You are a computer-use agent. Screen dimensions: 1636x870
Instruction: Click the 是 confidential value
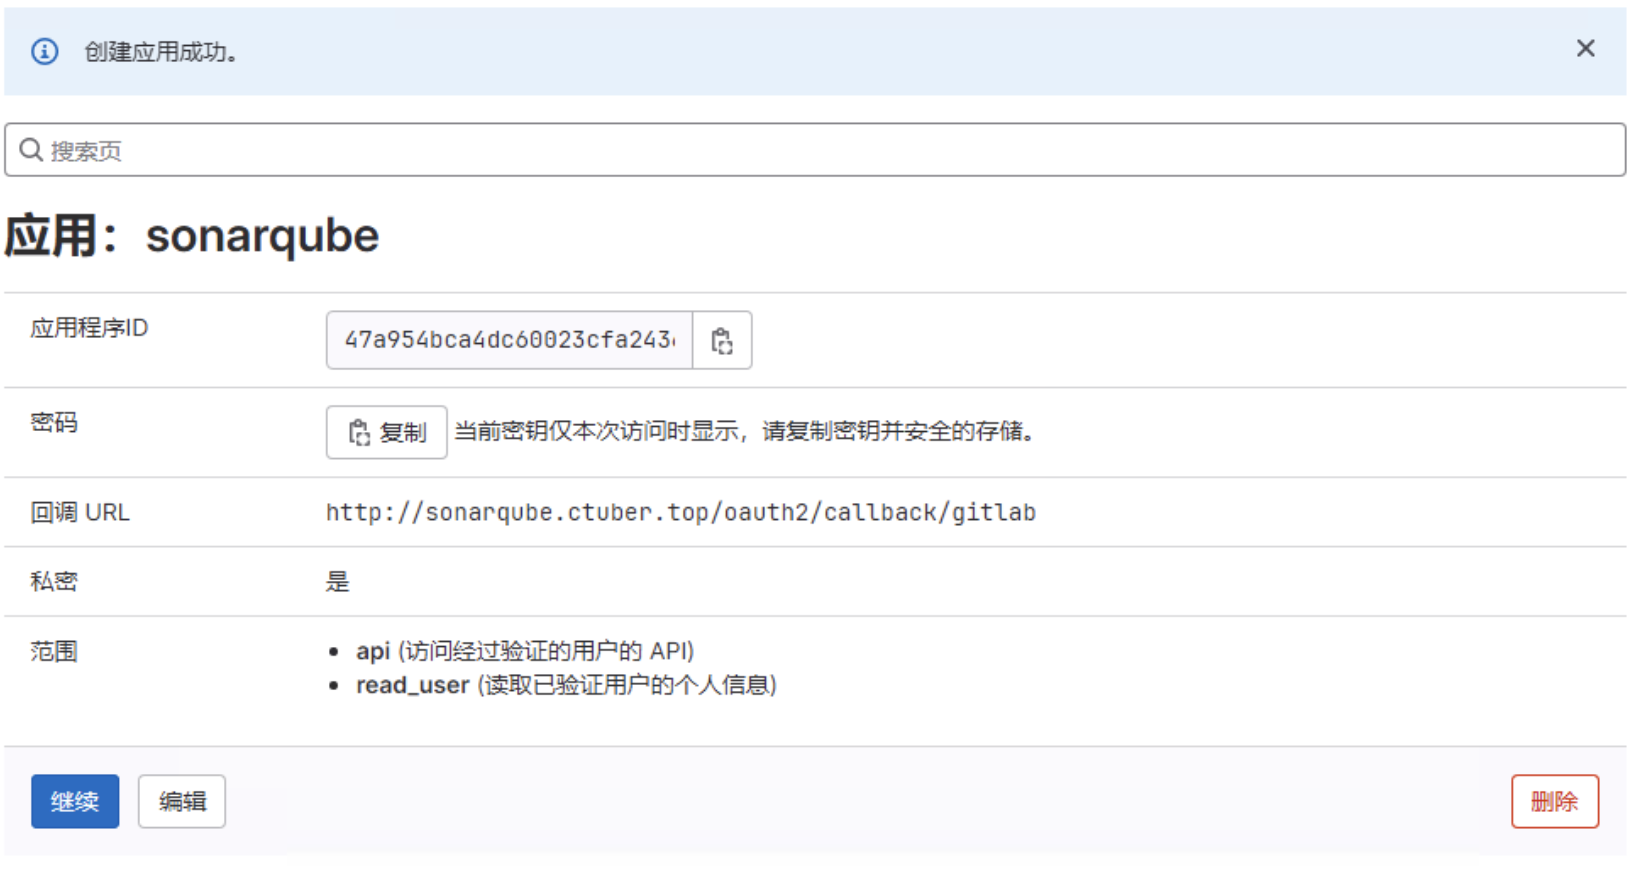[338, 582]
